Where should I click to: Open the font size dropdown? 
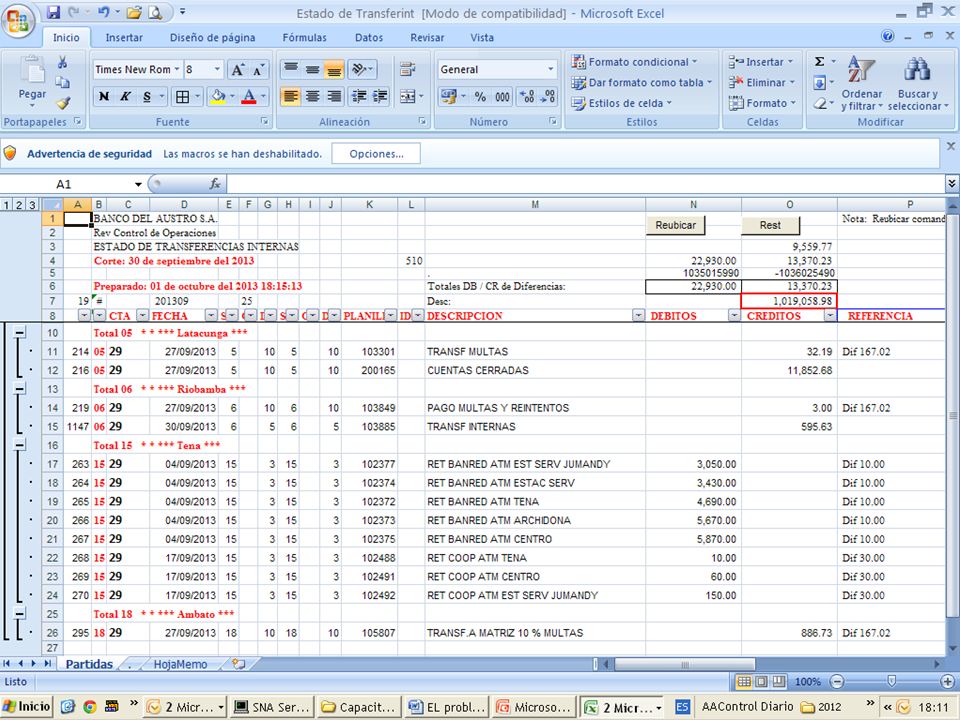[x=217, y=69]
